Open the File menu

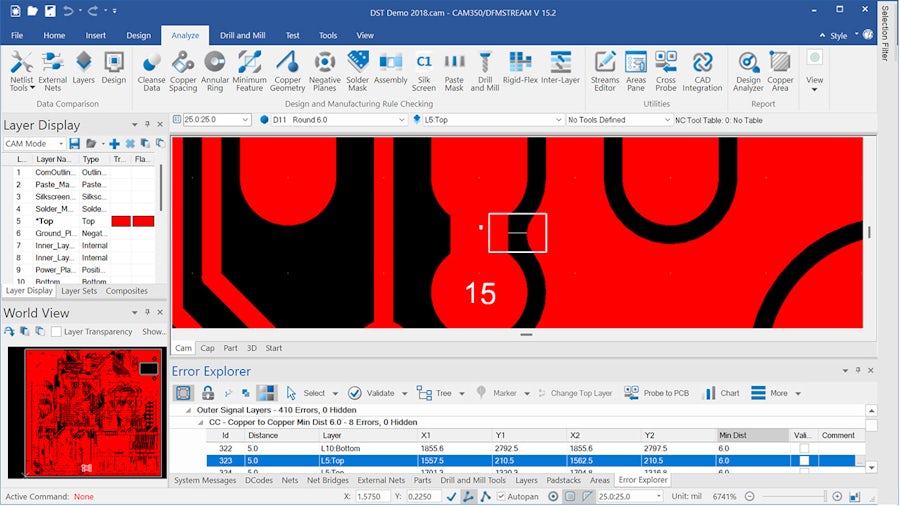point(17,35)
